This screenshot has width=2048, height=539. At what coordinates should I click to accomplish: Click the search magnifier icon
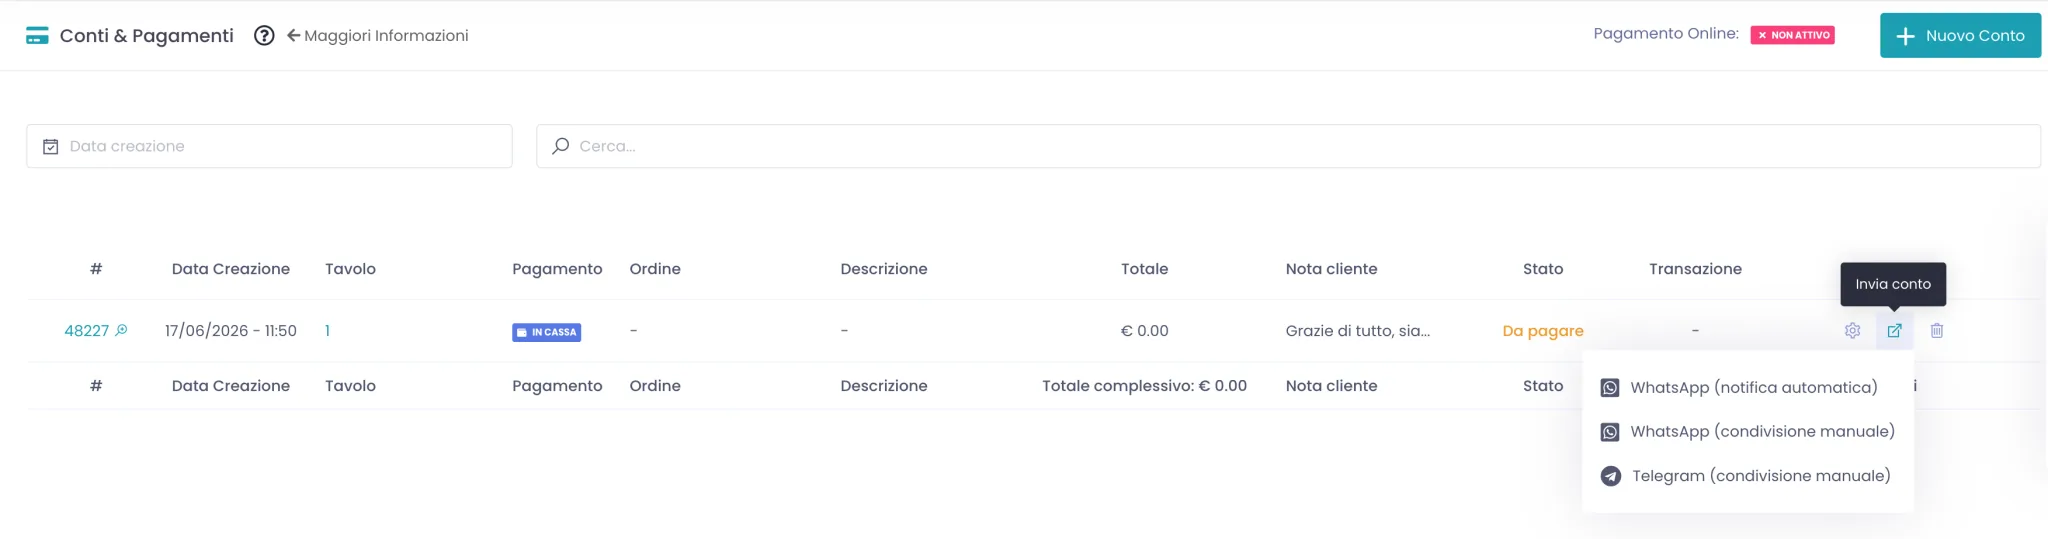[561, 146]
